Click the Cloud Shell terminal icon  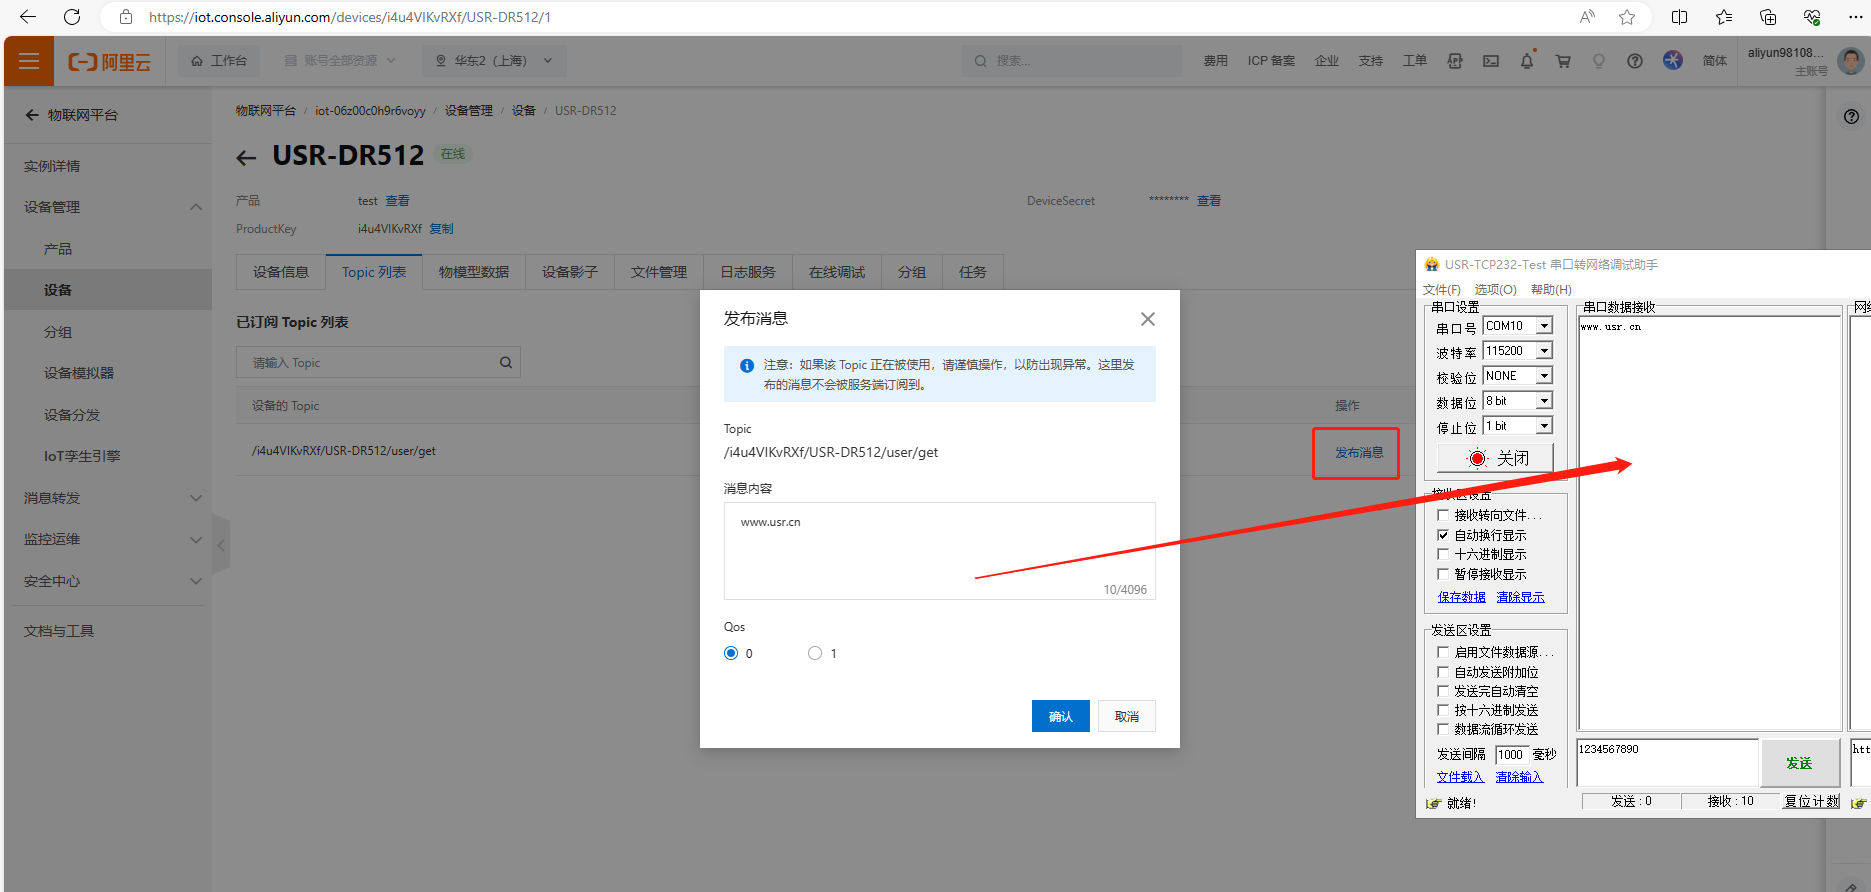[1490, 61]
